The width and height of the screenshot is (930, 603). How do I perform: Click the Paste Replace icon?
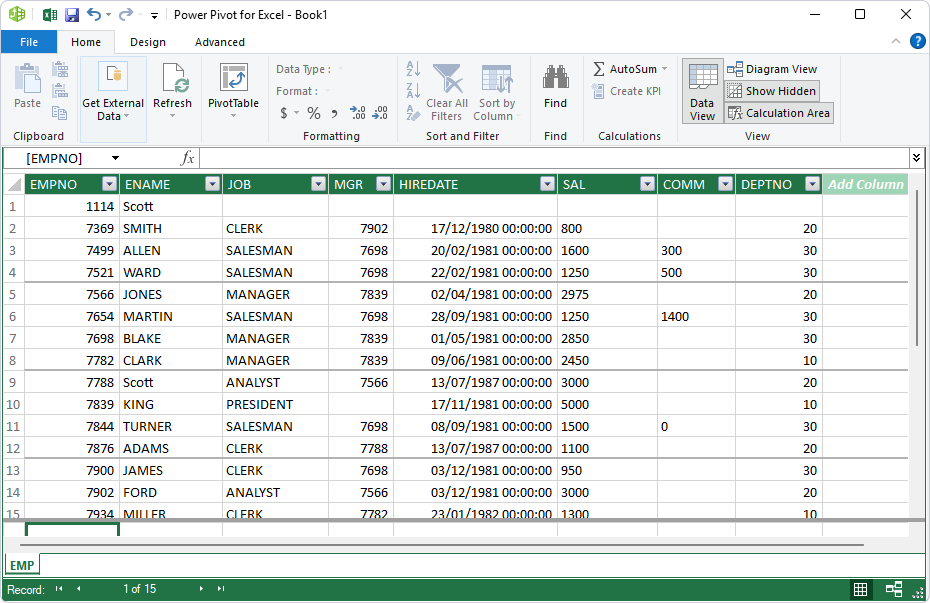point(60,91)
